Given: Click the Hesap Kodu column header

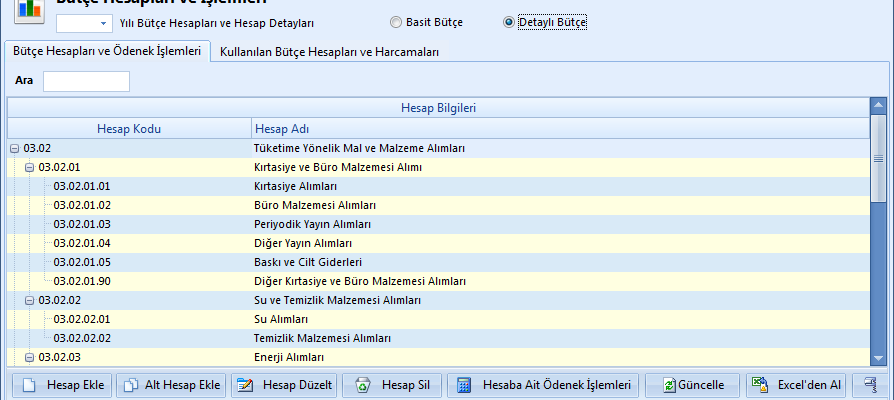Looking at the screenshot, I should click(x=129, y=128).
